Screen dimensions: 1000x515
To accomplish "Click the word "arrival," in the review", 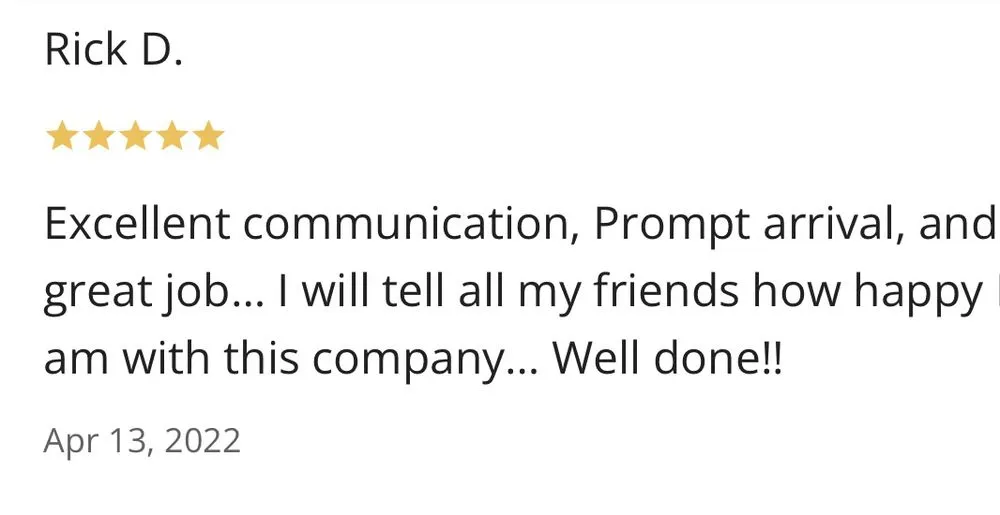I will [835, 227].
